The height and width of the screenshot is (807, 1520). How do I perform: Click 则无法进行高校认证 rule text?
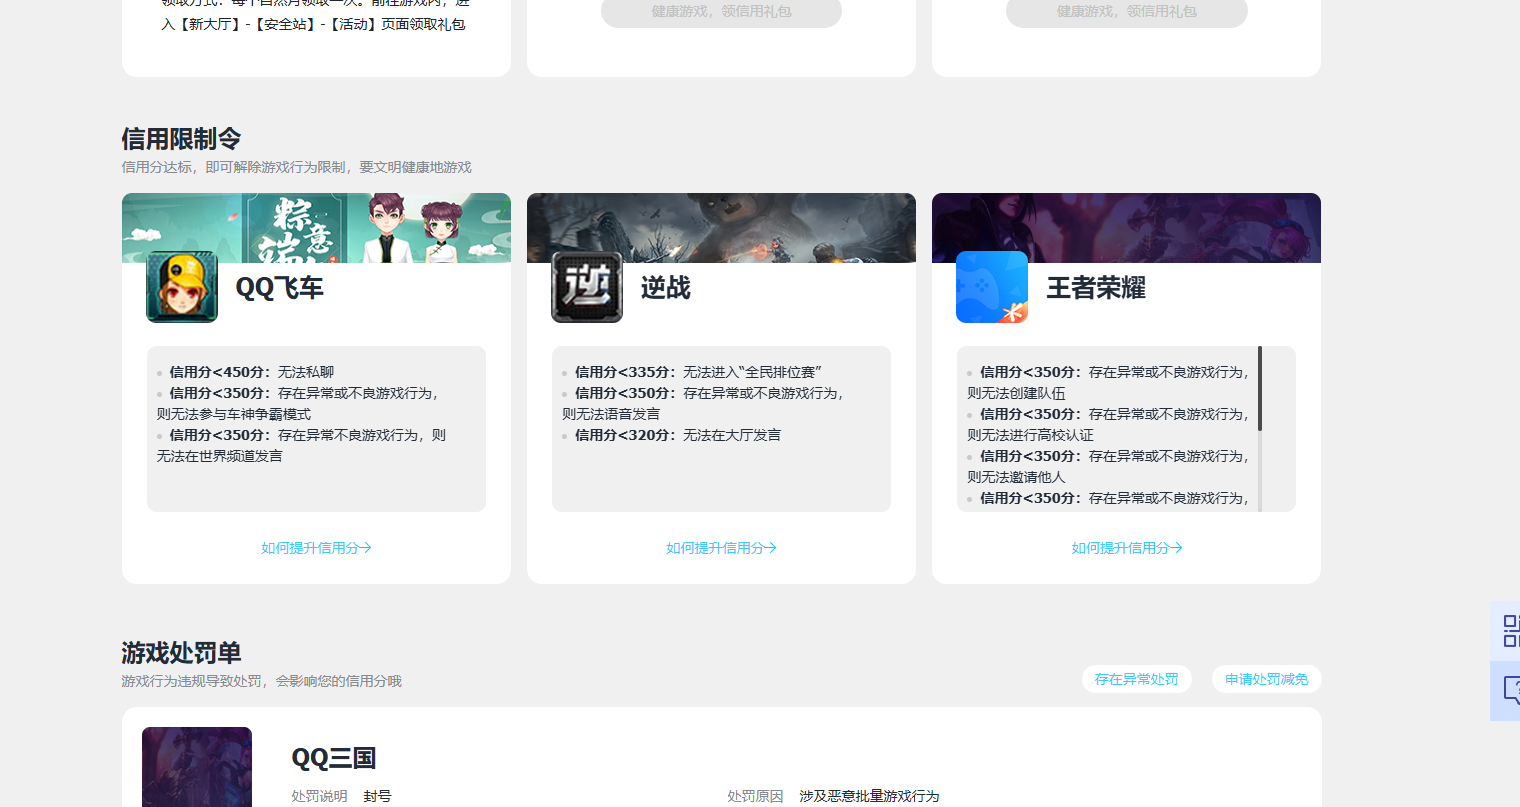pos(1030,435)
